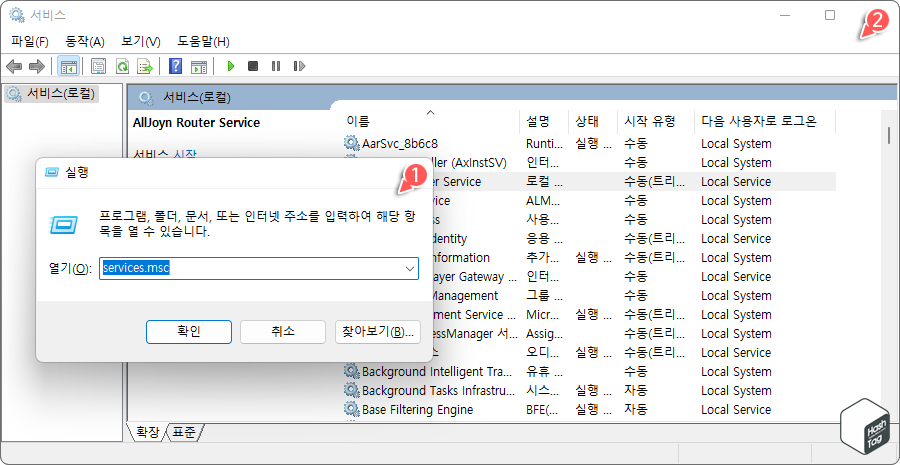Toggle the Show/Hide Console Tree toolbar icon
900x465 pixels.
(x=68, y=67)
